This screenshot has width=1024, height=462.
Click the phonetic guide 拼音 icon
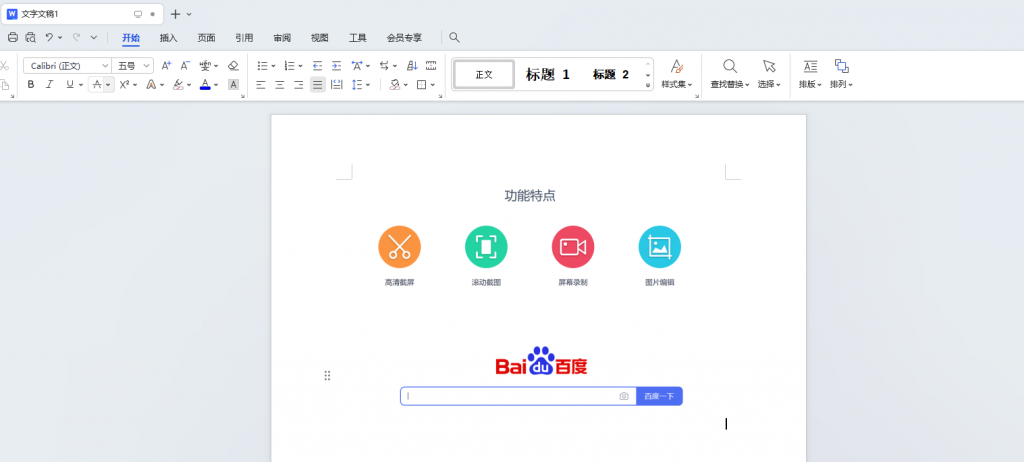click(x=205, y=65)
